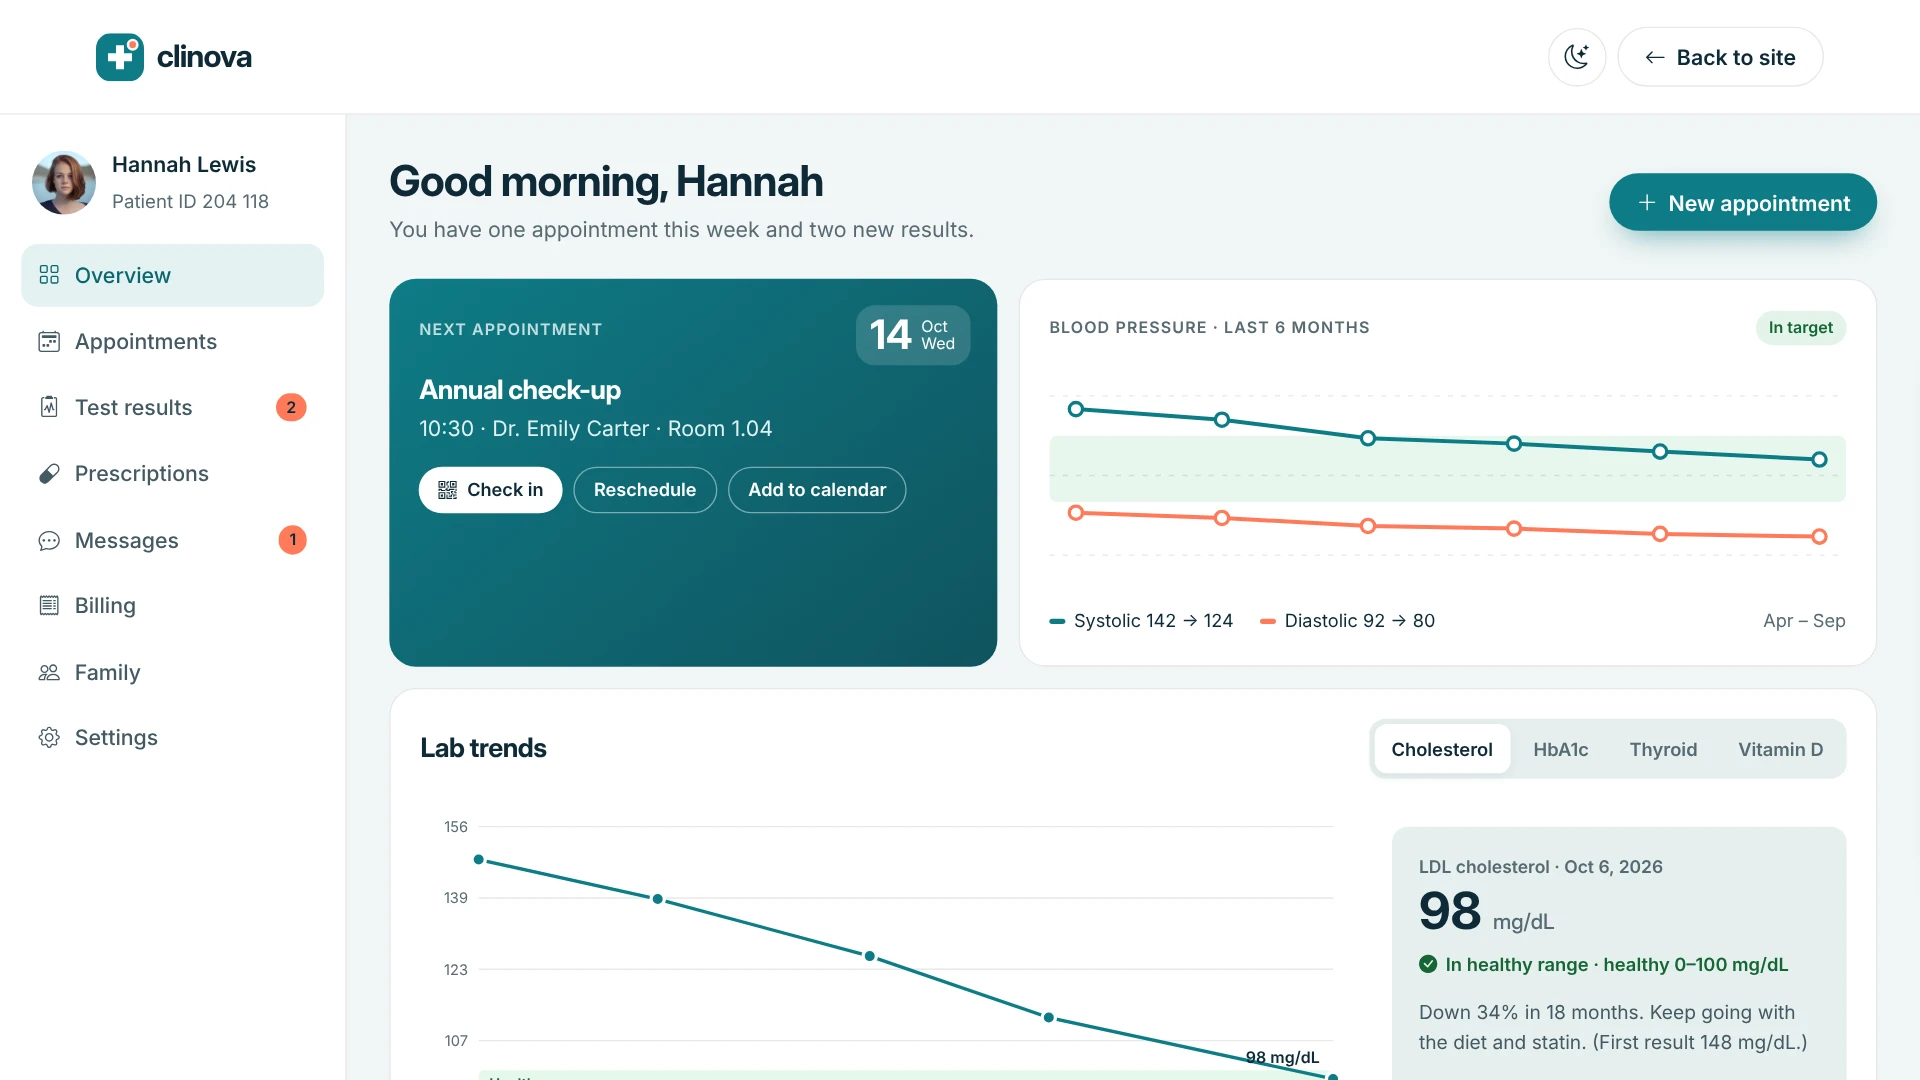
Task: Click the Test results clipboard icon
Action: (49, 407)
